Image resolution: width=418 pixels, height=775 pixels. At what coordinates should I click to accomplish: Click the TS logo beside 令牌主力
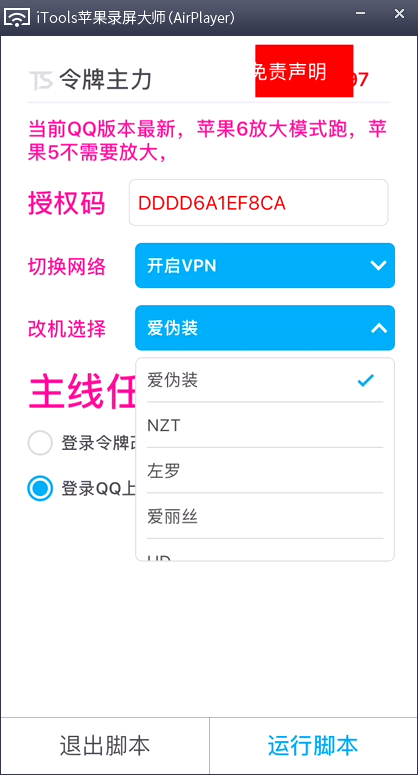41,80
